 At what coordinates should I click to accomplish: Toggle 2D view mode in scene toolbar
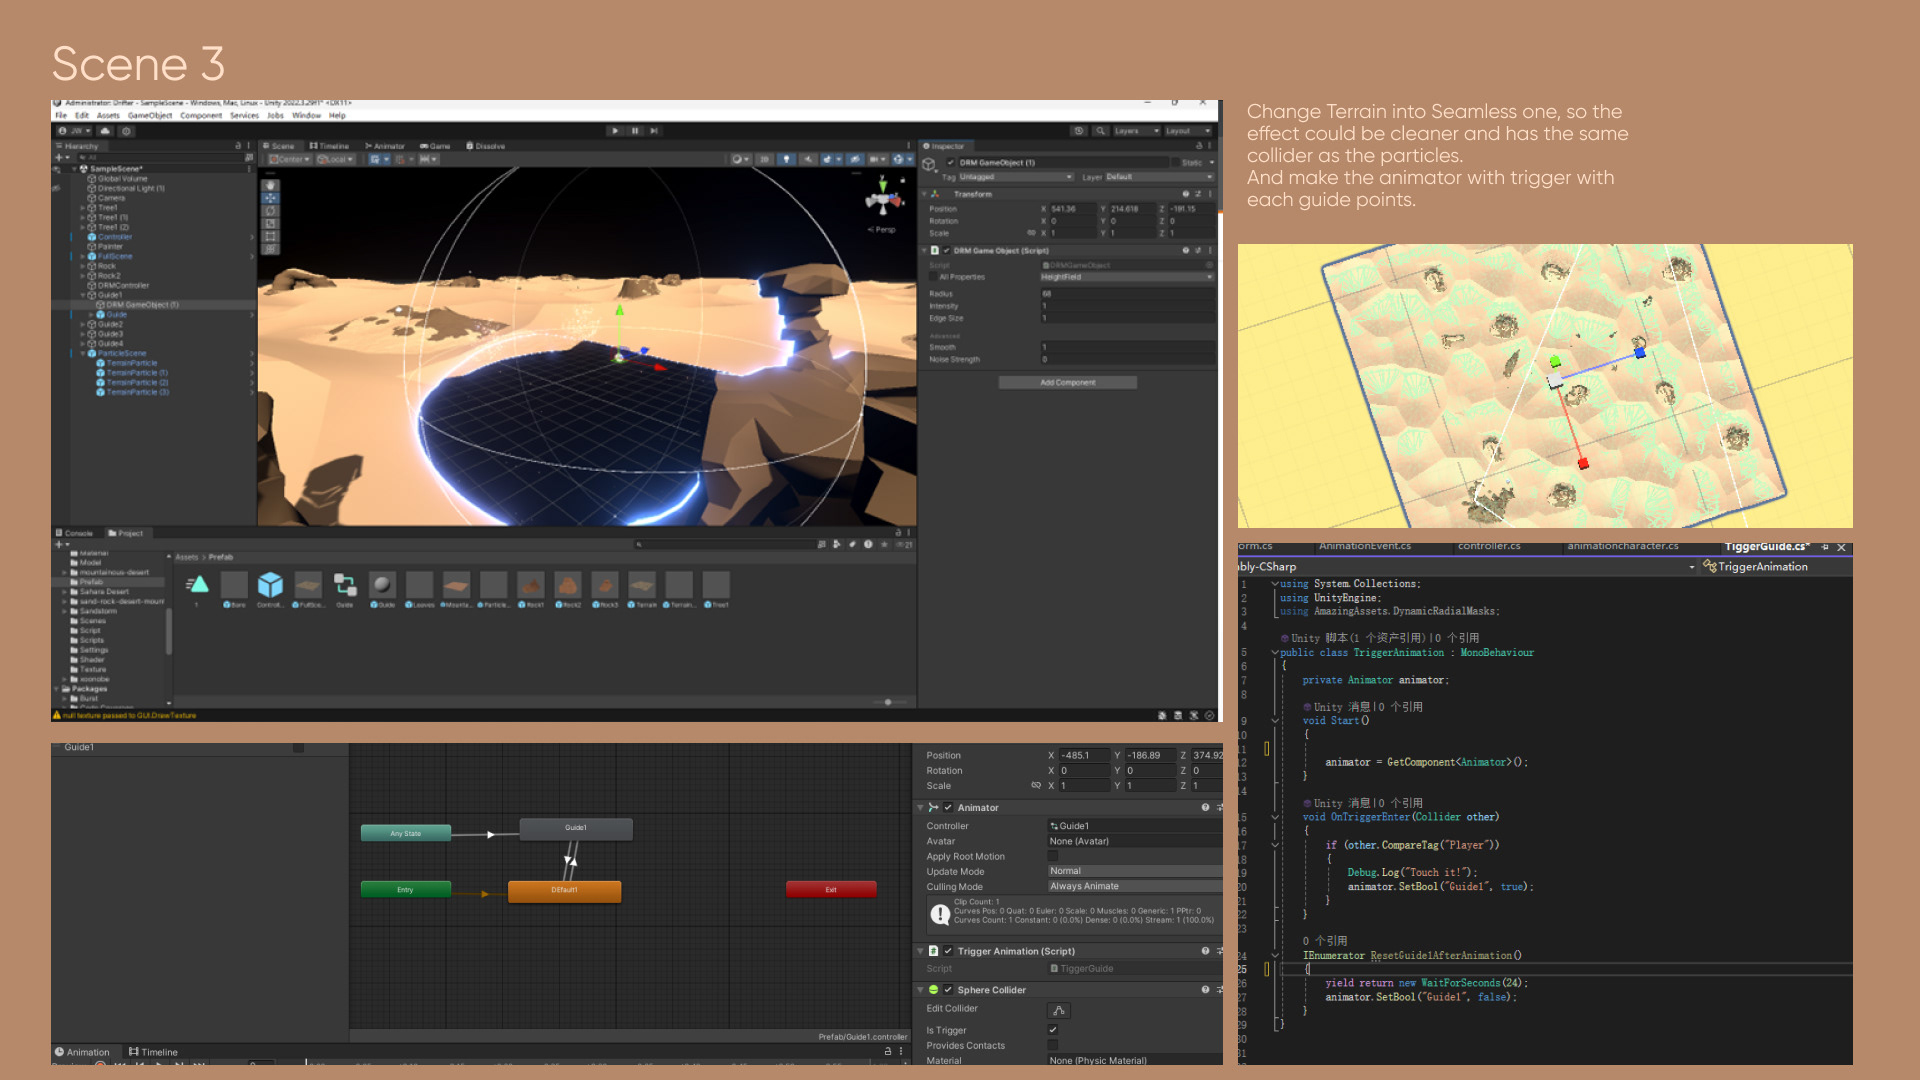pyautogui.click(x=765, y=159)
